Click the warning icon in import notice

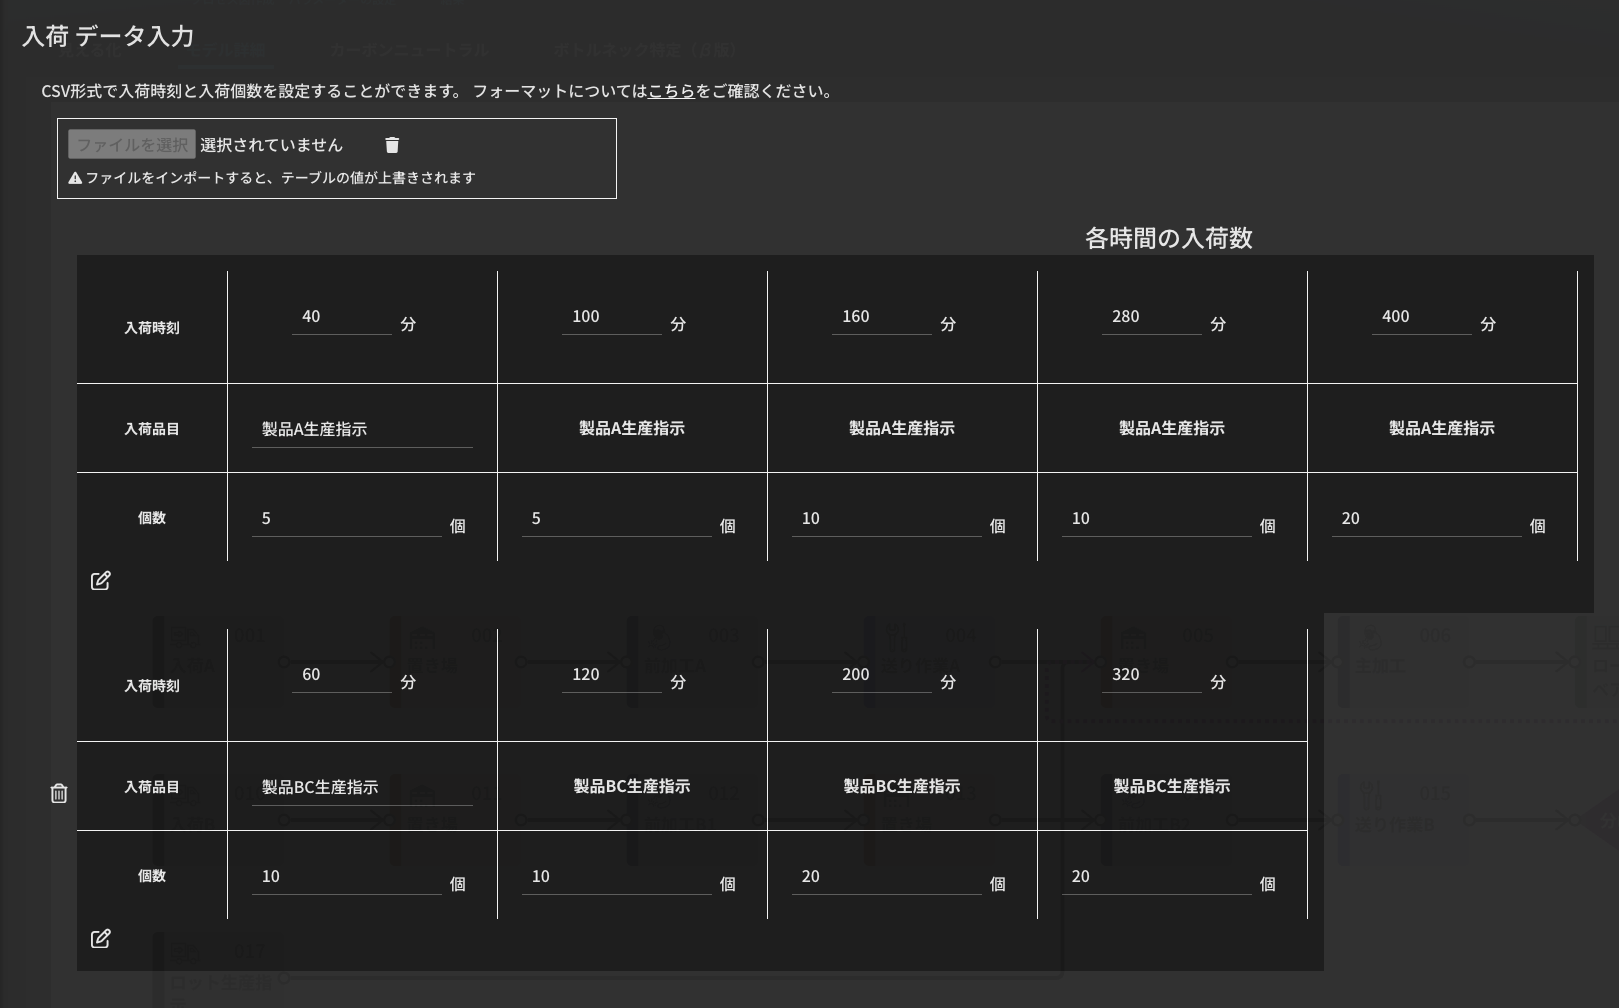[x=75, y=178]
